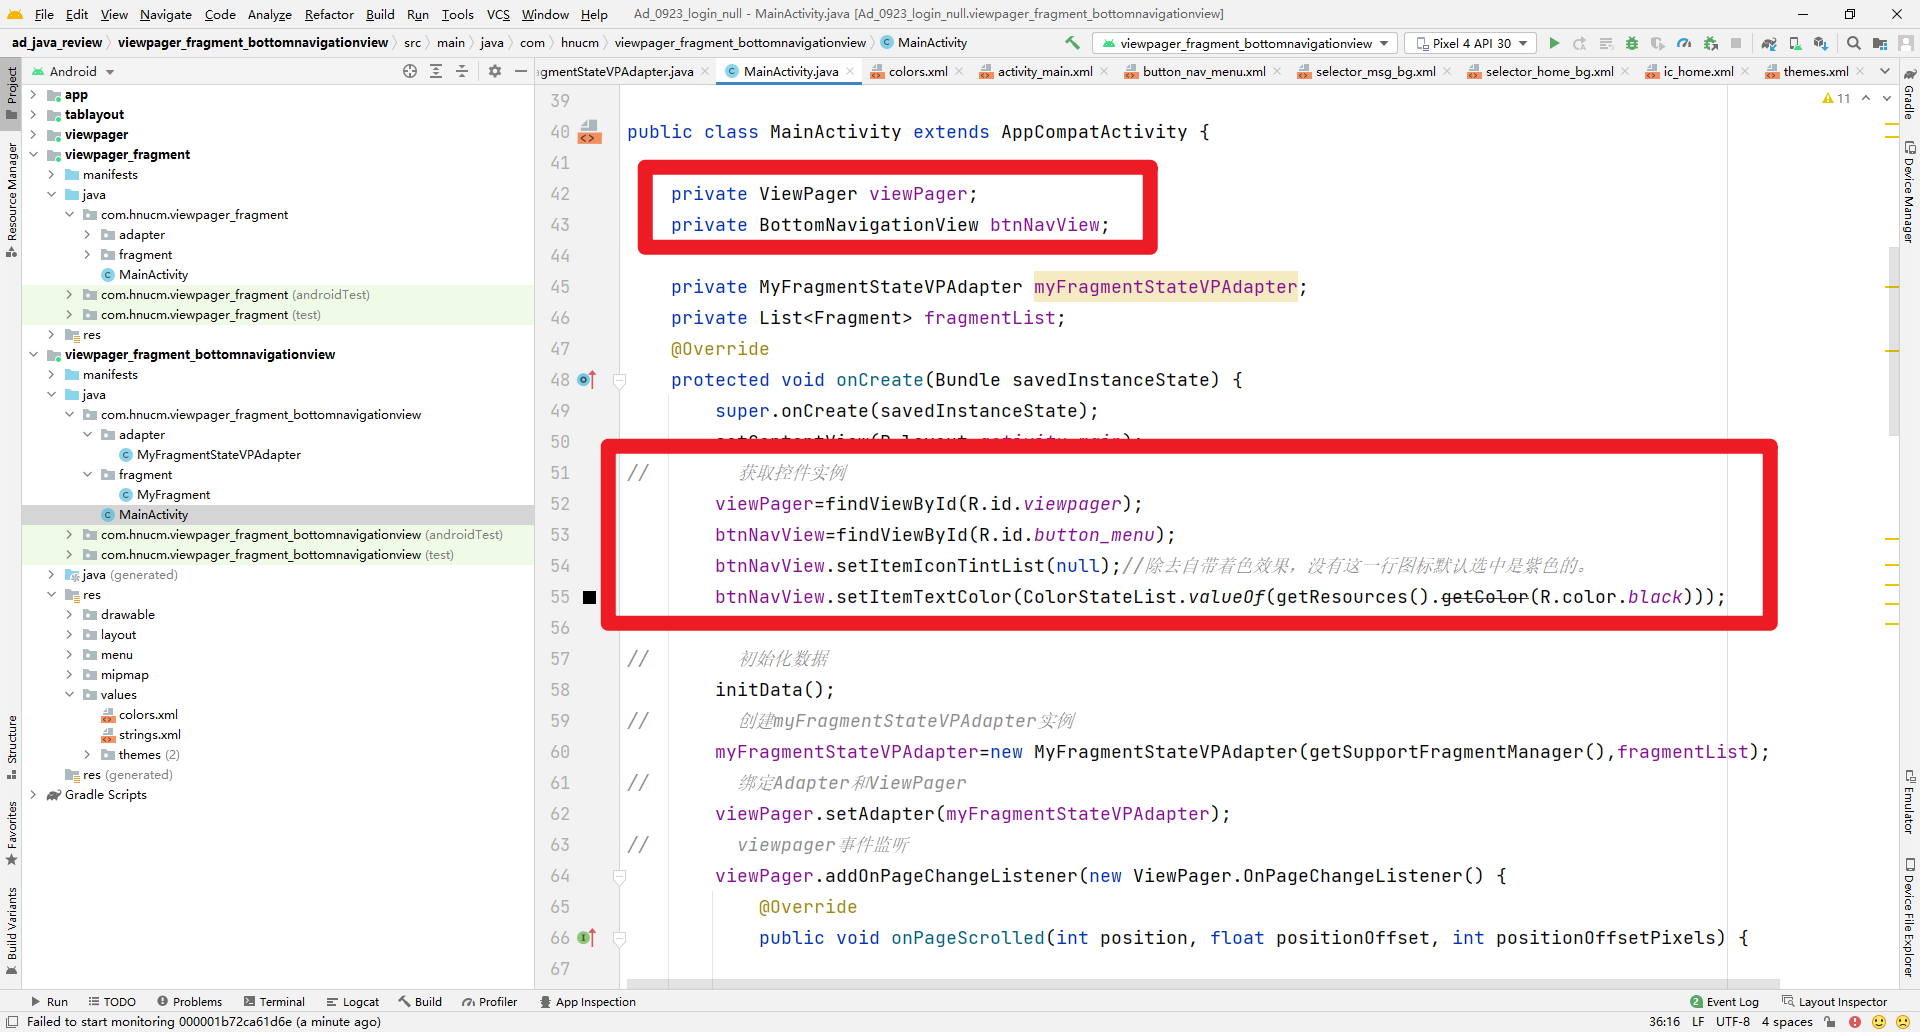
Task: Open the Refactor menu
Action: tap(329, 14)
